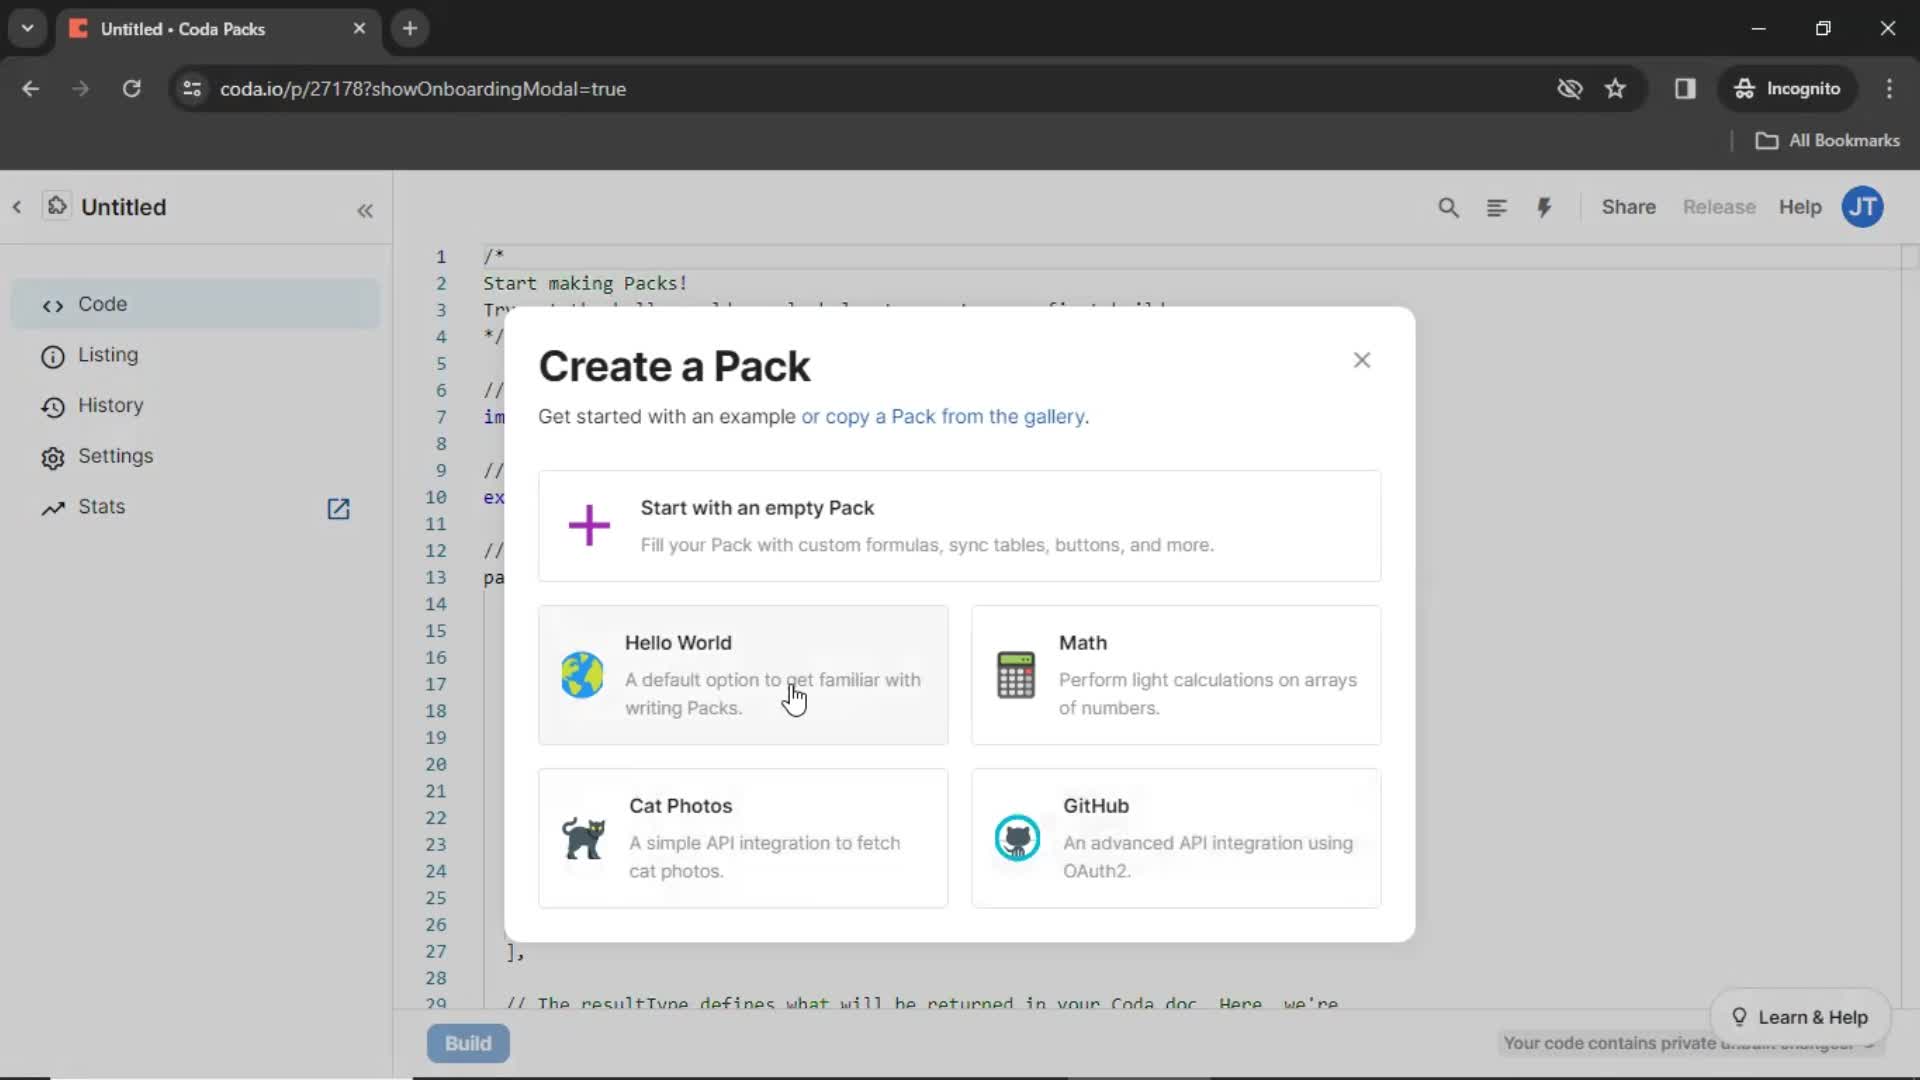Screen dimensions: 1920x1080
Task: Click the format lines icon in toolbar
Action: click(x=1496, y=207)
